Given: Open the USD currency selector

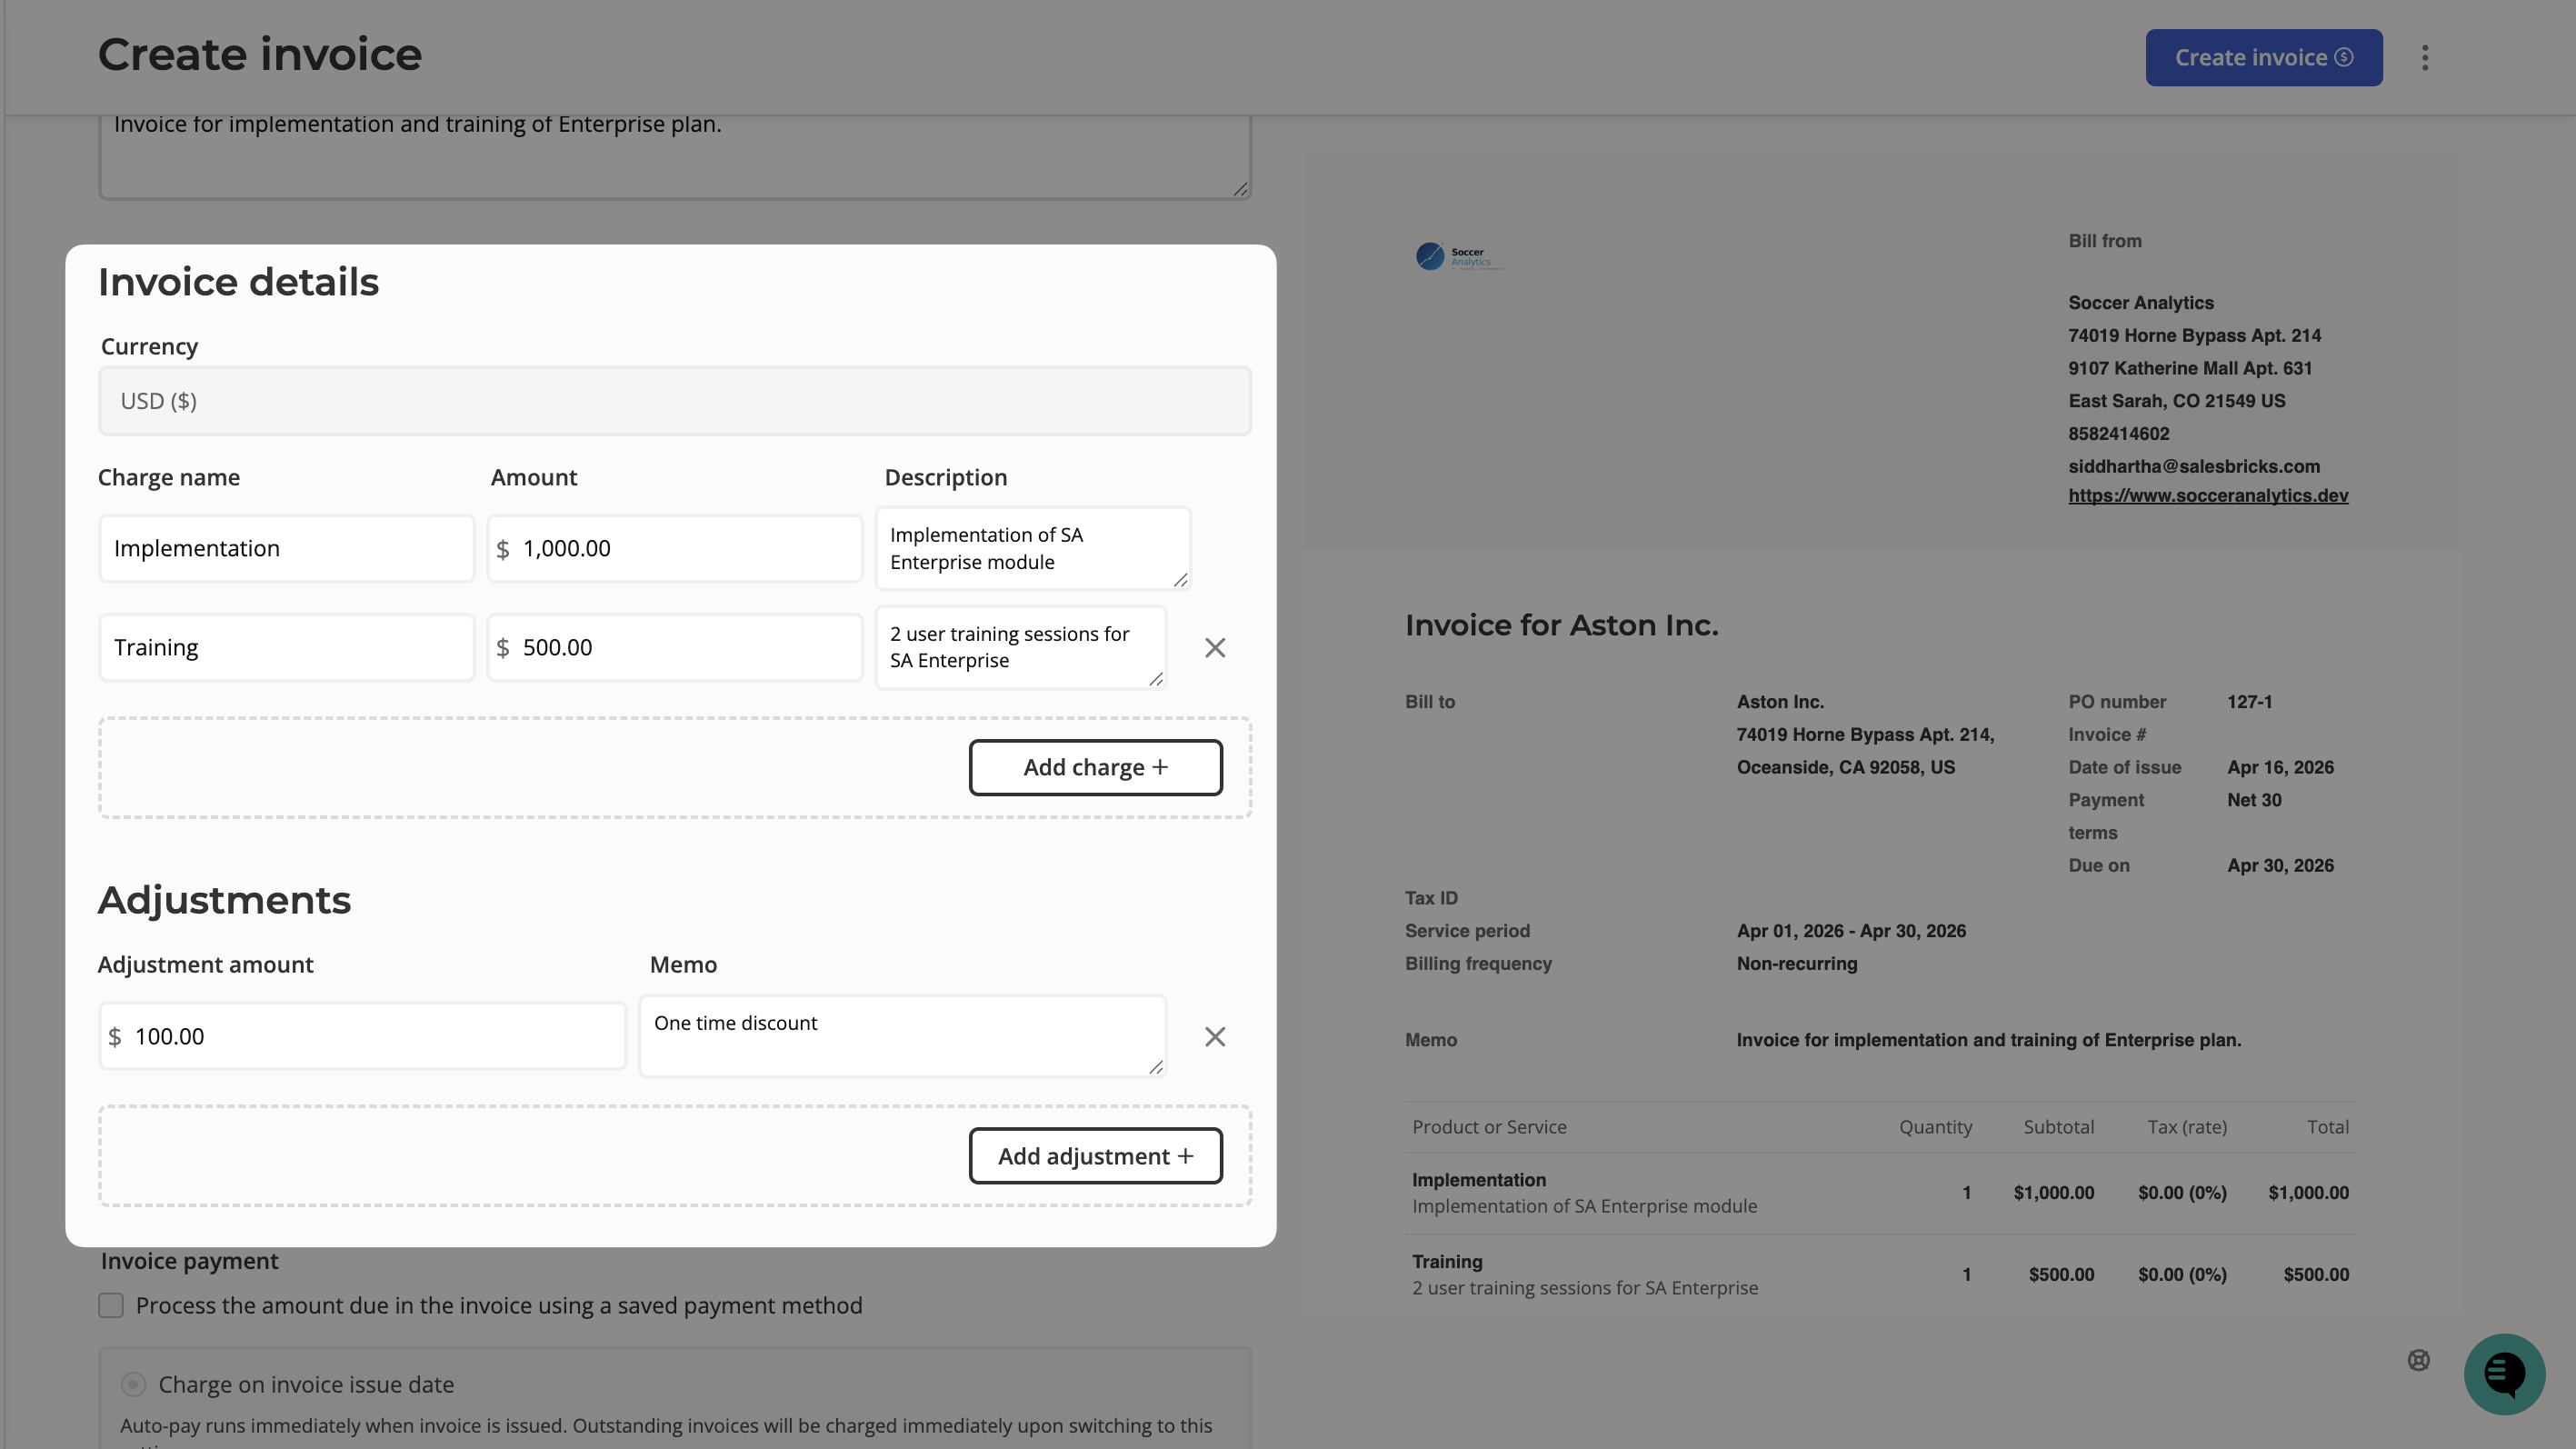Looking at the screenshot, I should (x=674, y=400).
